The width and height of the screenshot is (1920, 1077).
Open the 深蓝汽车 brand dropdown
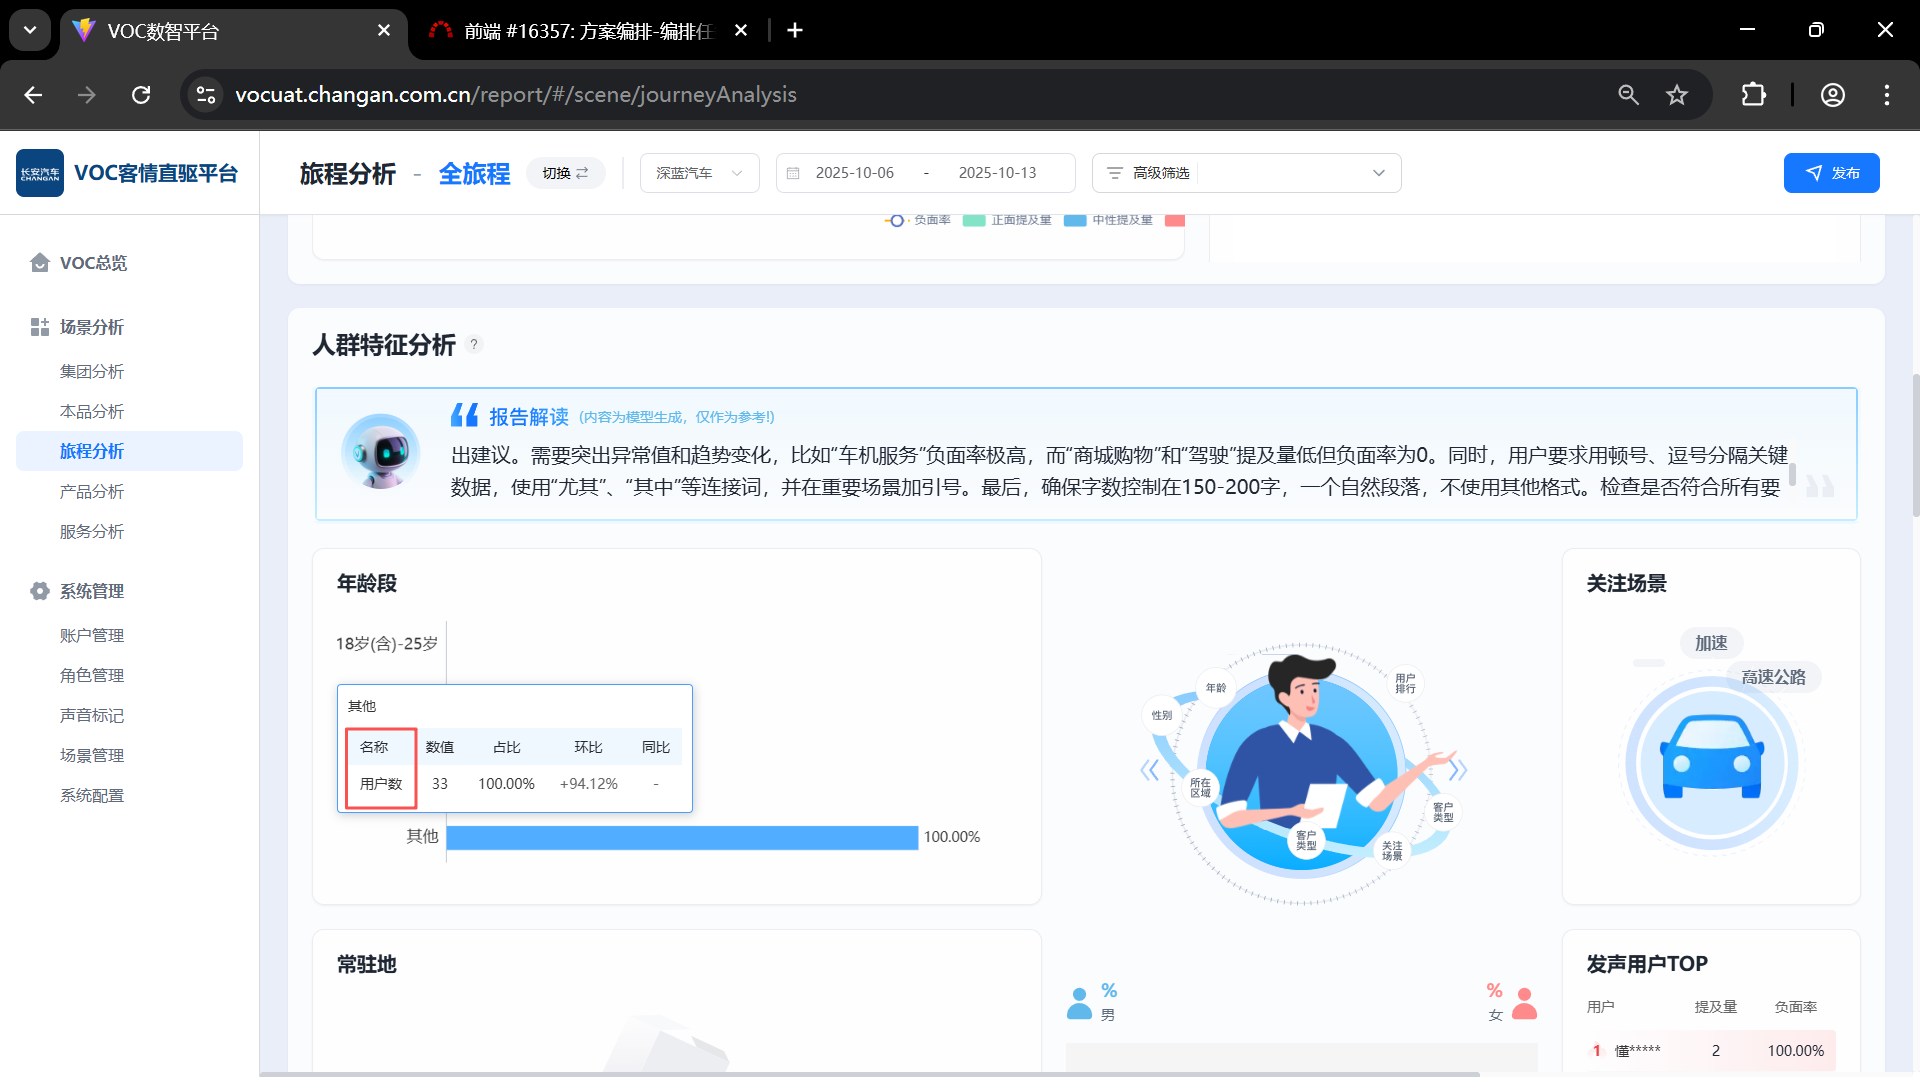[x=699, y=173]
